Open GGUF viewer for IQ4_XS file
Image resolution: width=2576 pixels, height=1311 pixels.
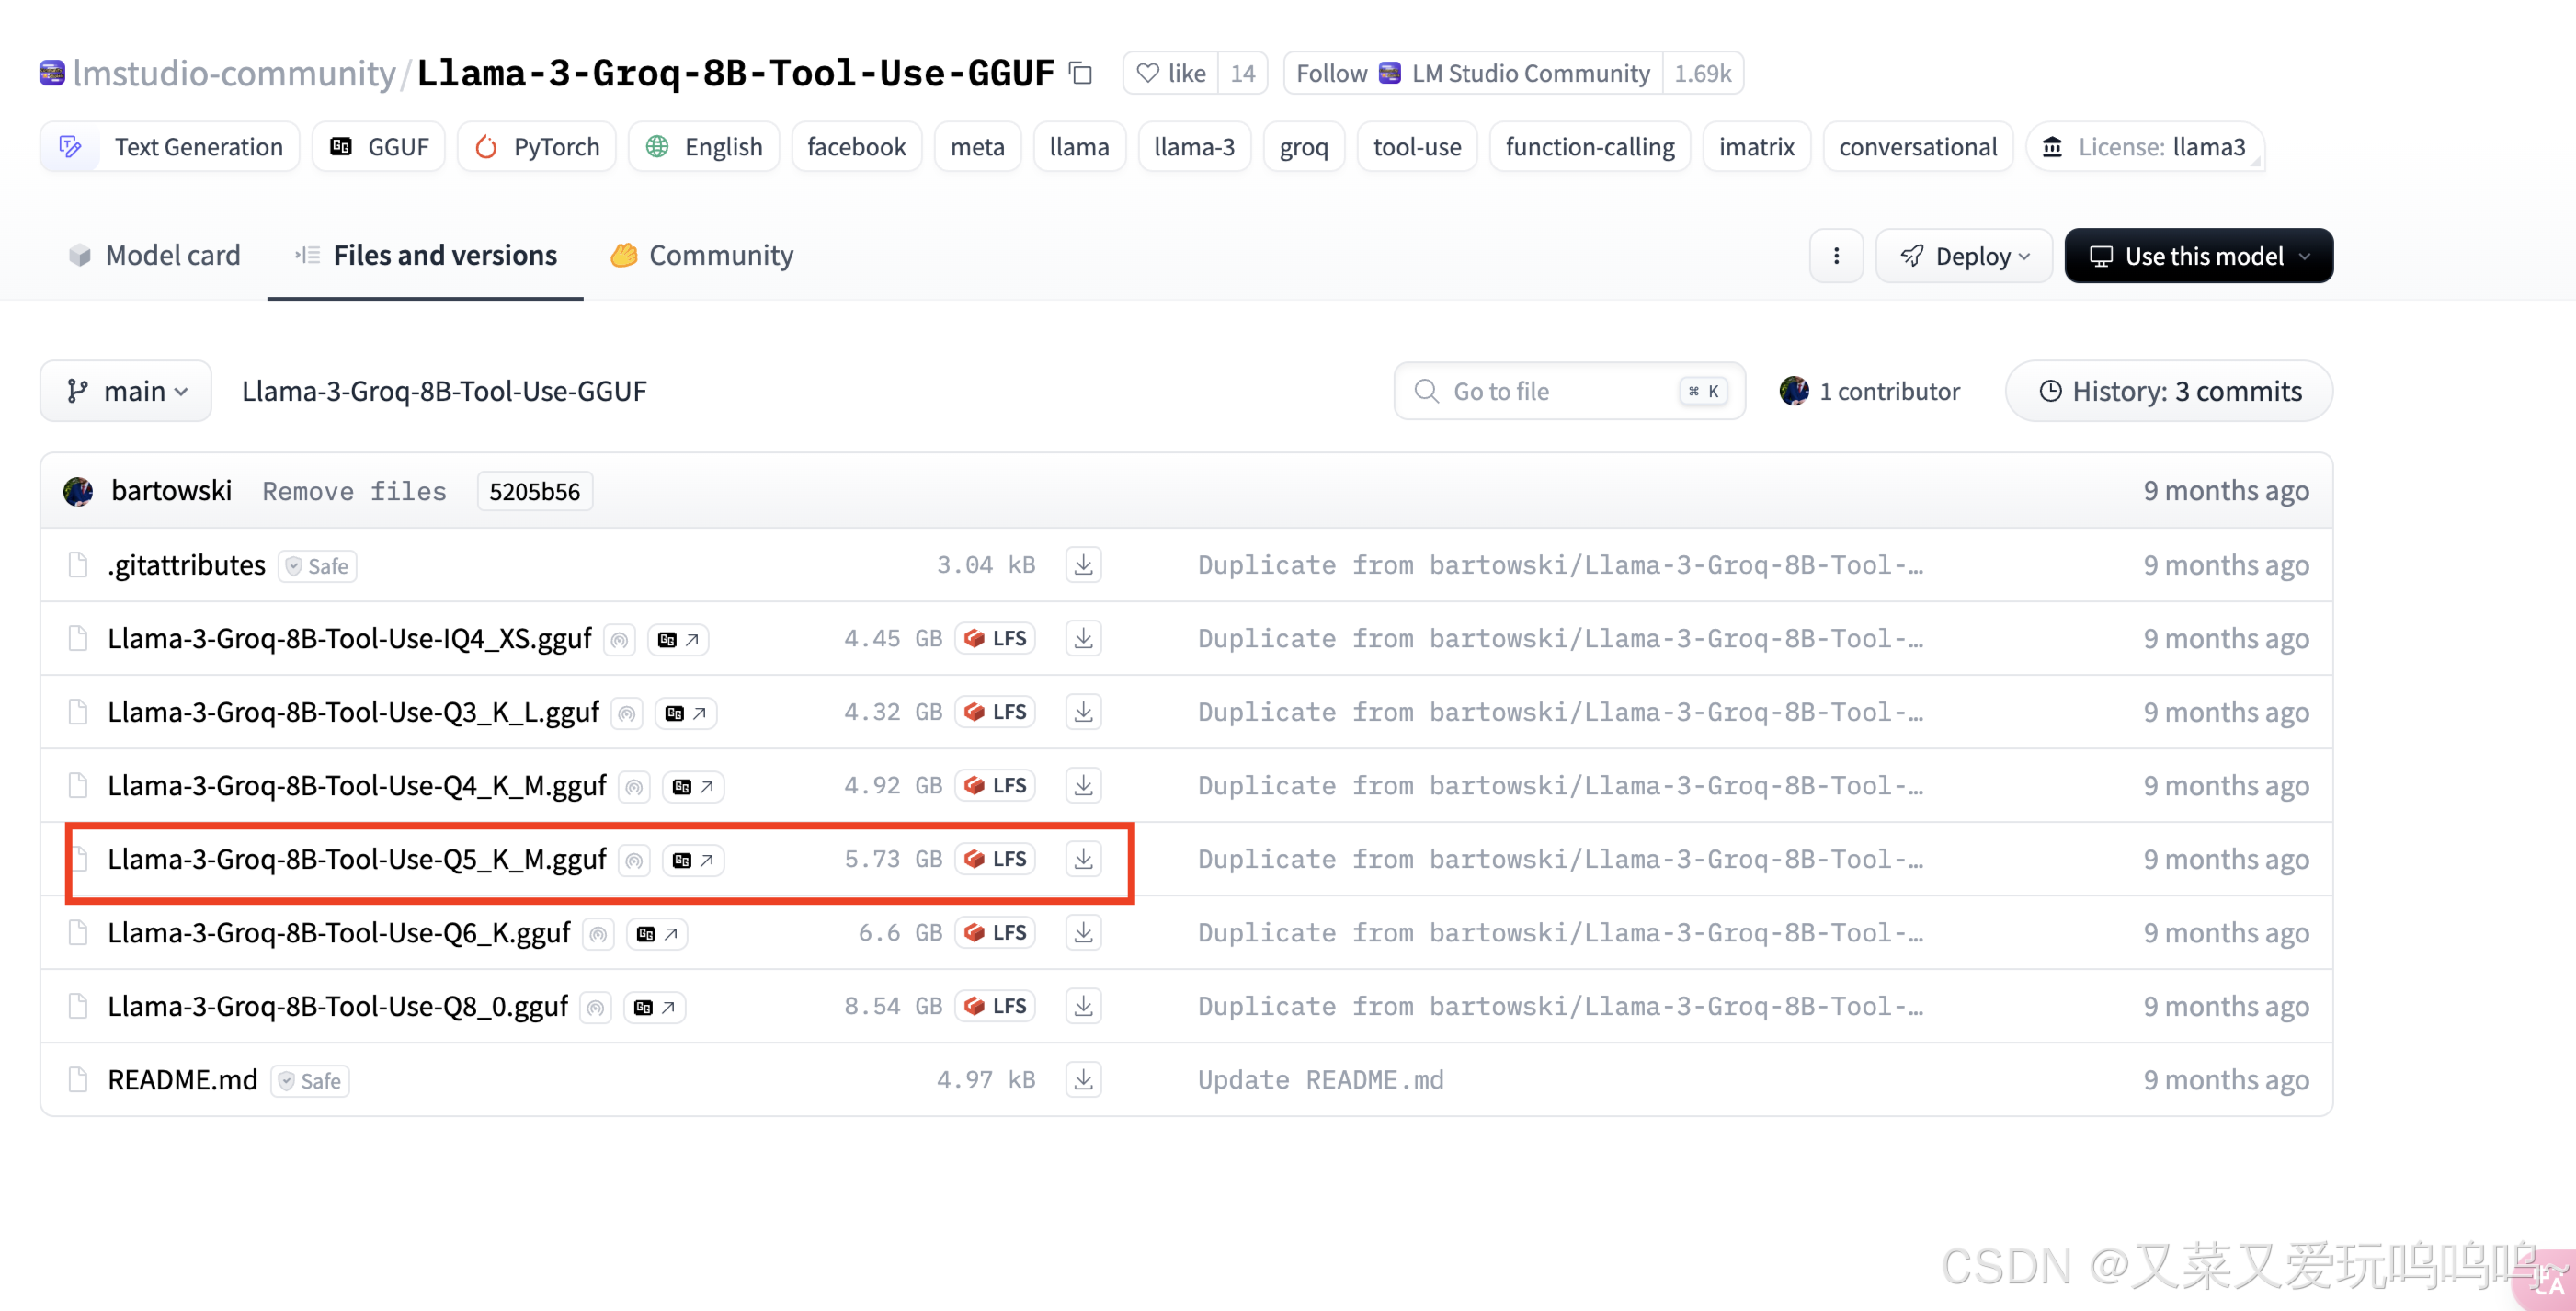point(678,639)
